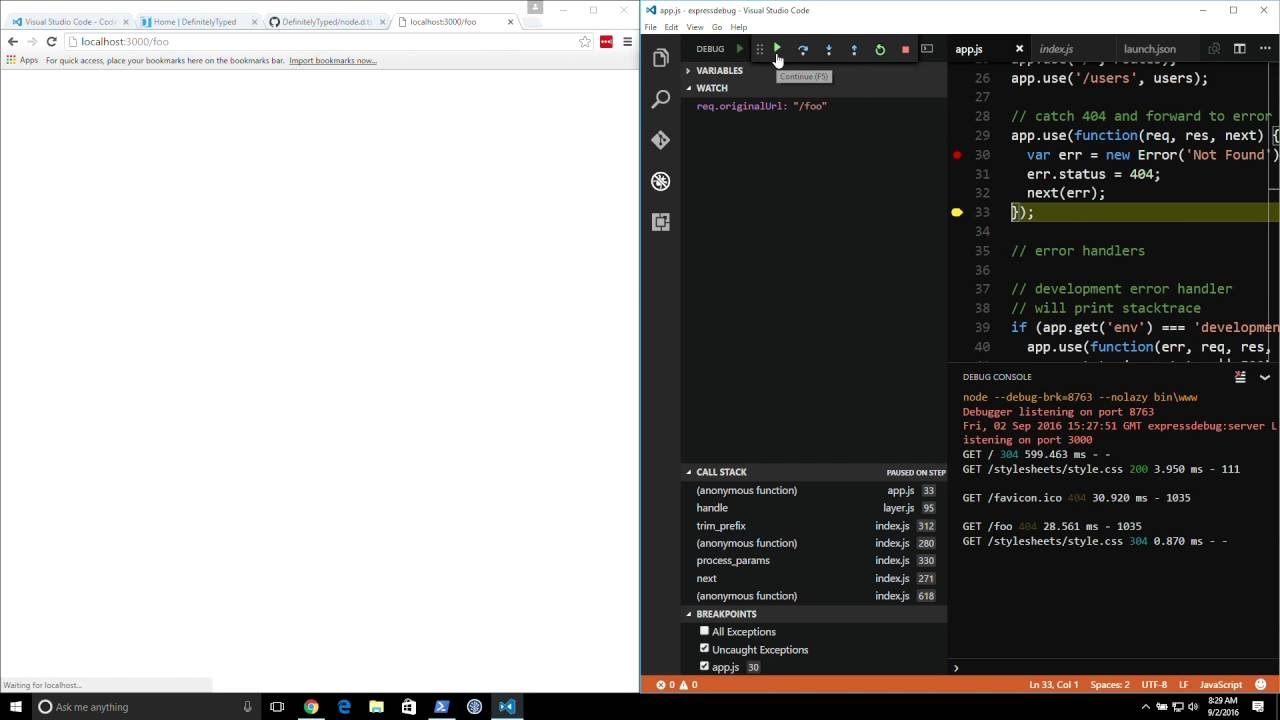
Task: Select process_params index.js 330 stack frame
Action: click(815, 561)
